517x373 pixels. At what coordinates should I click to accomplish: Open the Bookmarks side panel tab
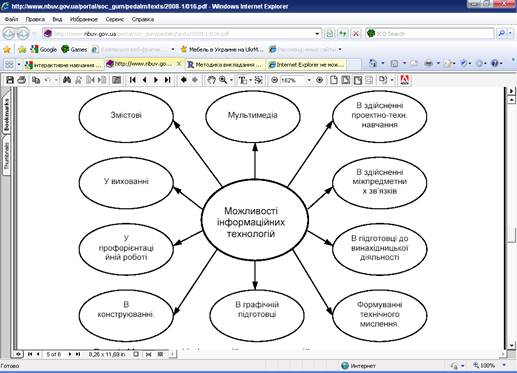[6, 114]
